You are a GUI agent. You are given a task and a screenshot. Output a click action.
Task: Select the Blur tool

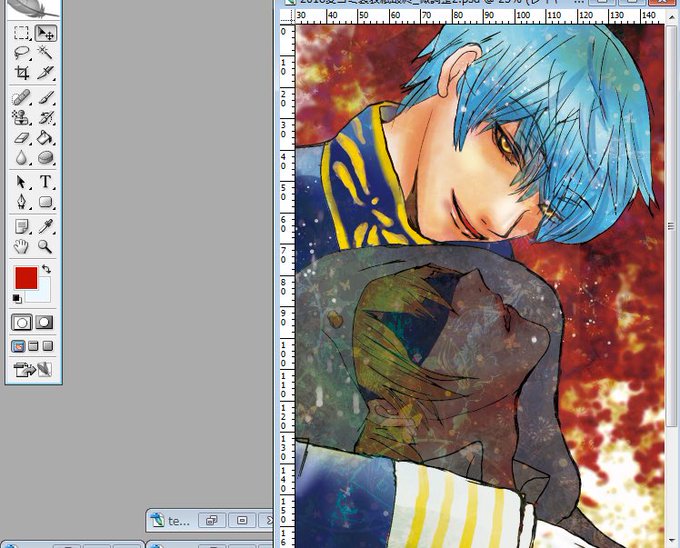pyautogui.click(x=21, y=157)
